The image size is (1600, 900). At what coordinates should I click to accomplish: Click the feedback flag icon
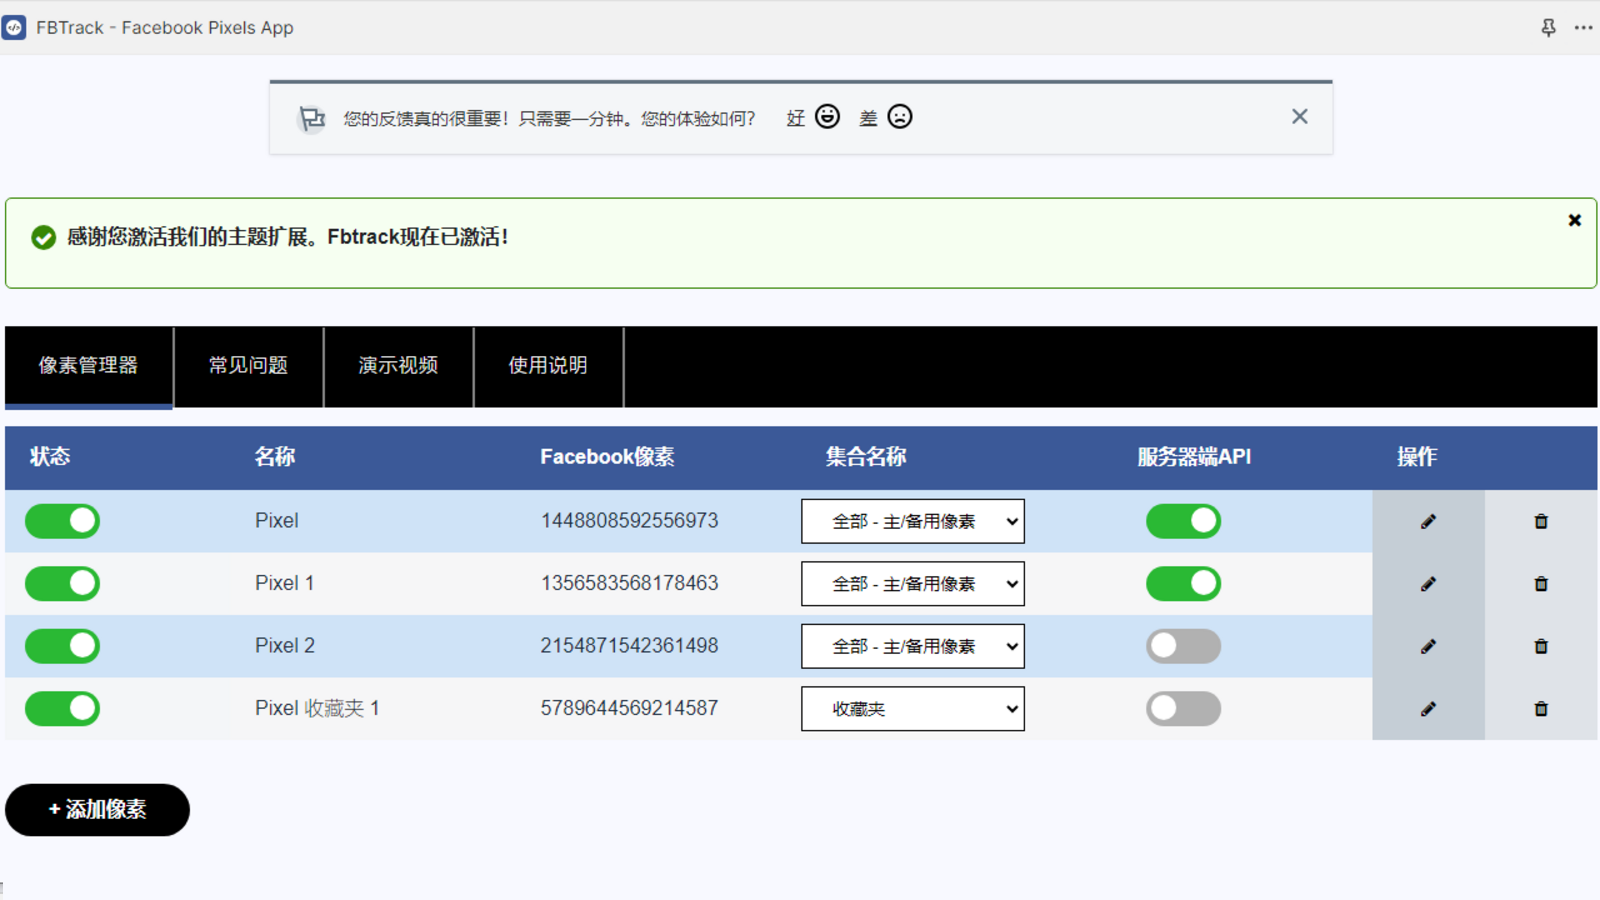coord(312,119)
